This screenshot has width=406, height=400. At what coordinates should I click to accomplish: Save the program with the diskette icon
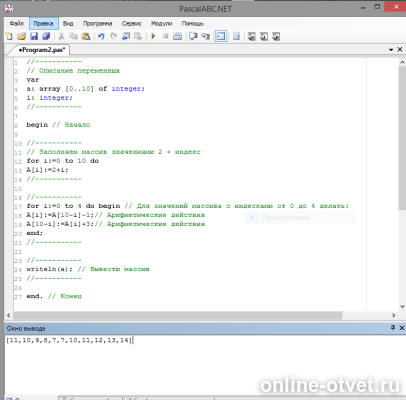tap(34, 36)
